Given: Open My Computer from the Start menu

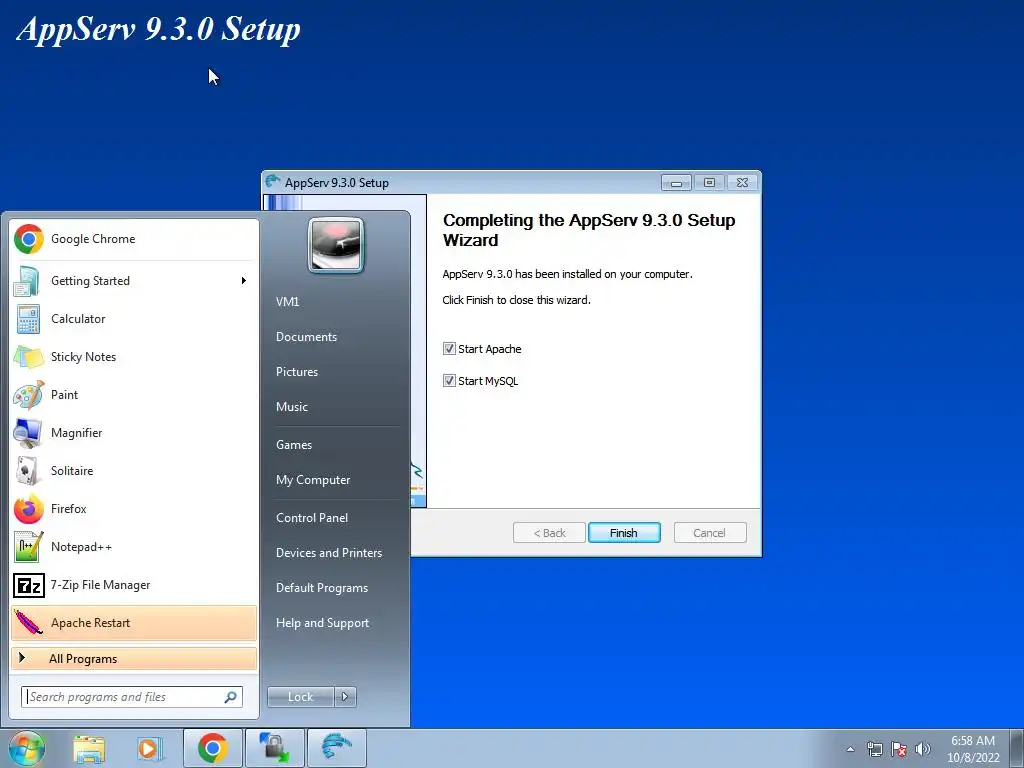Looking at the screenshot, I should [x=313, y=480].
